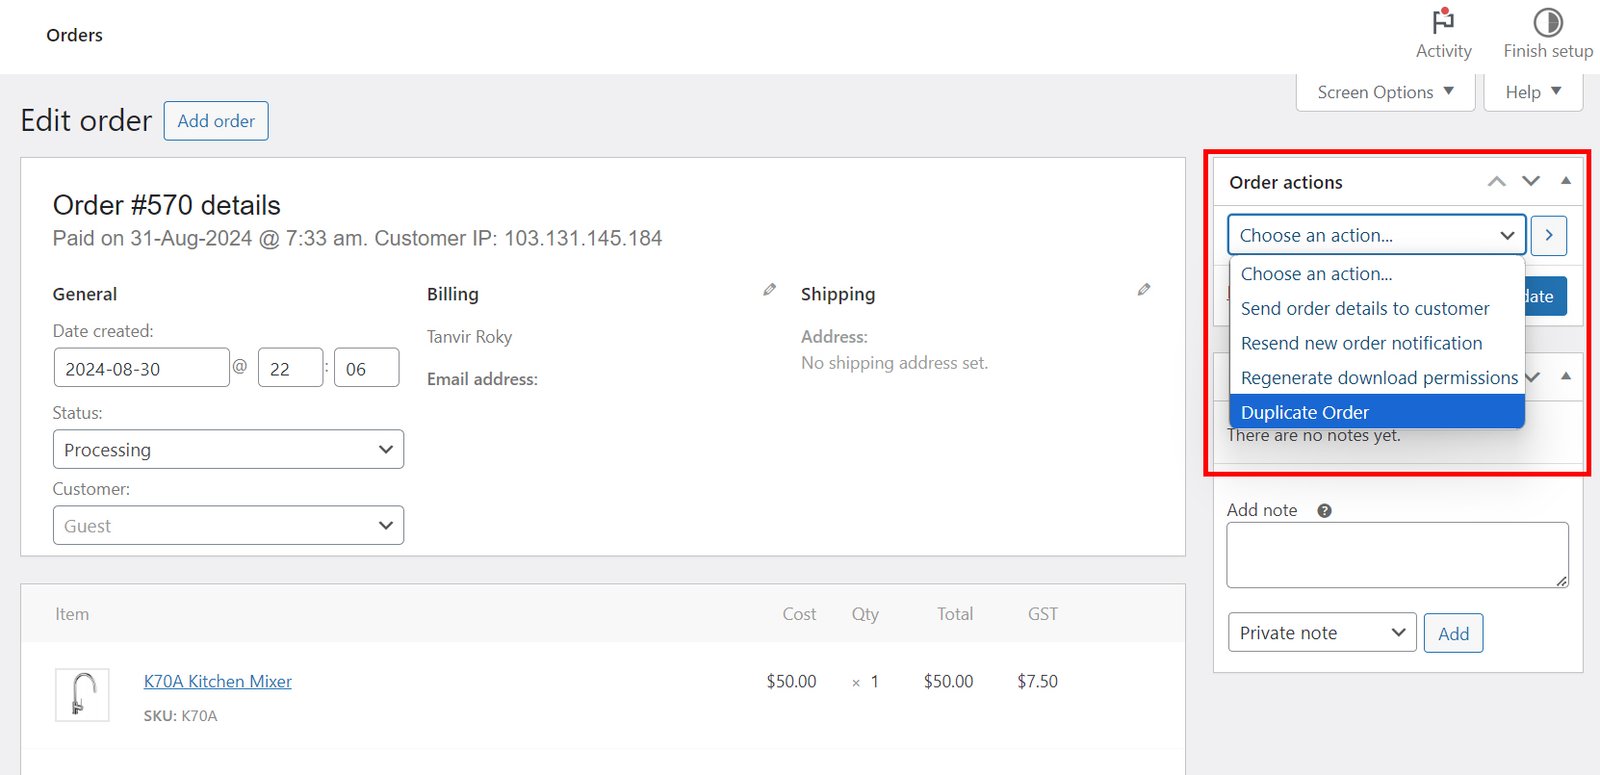The height and width of the screenshot is (775, 1600).
Task: Open the order Status dropdown showing Processing
Action: pyautogui.click(x=228, y=449)
